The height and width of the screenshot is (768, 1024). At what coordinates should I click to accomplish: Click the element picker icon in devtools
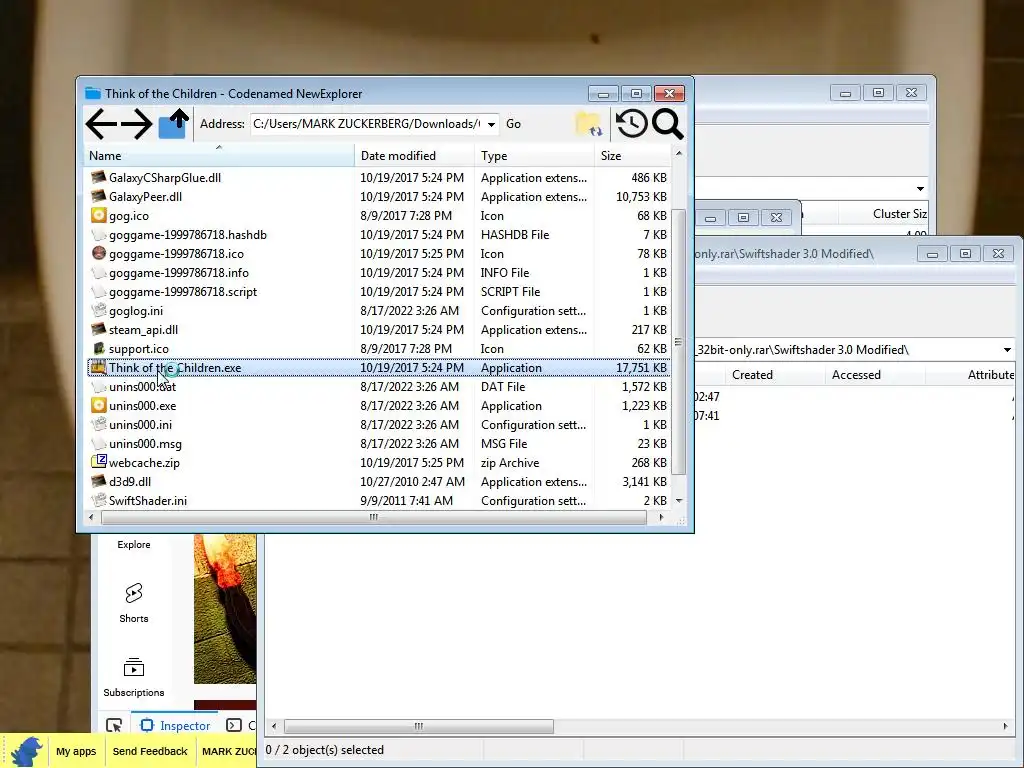(x=114, y=725)
